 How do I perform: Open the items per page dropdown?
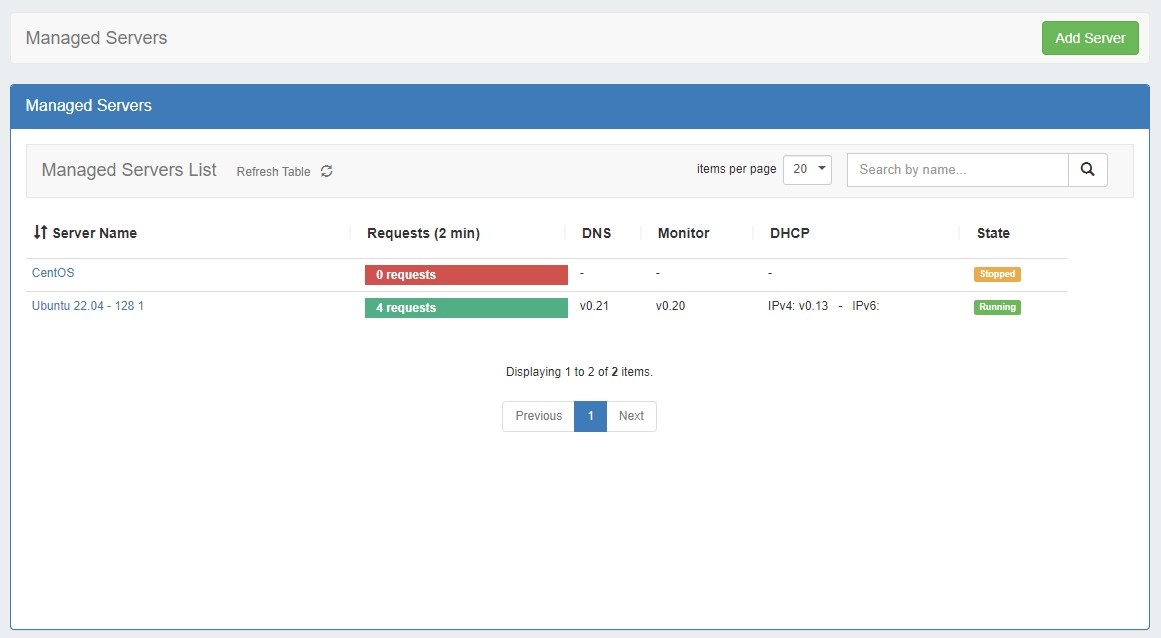click(807, 170)
